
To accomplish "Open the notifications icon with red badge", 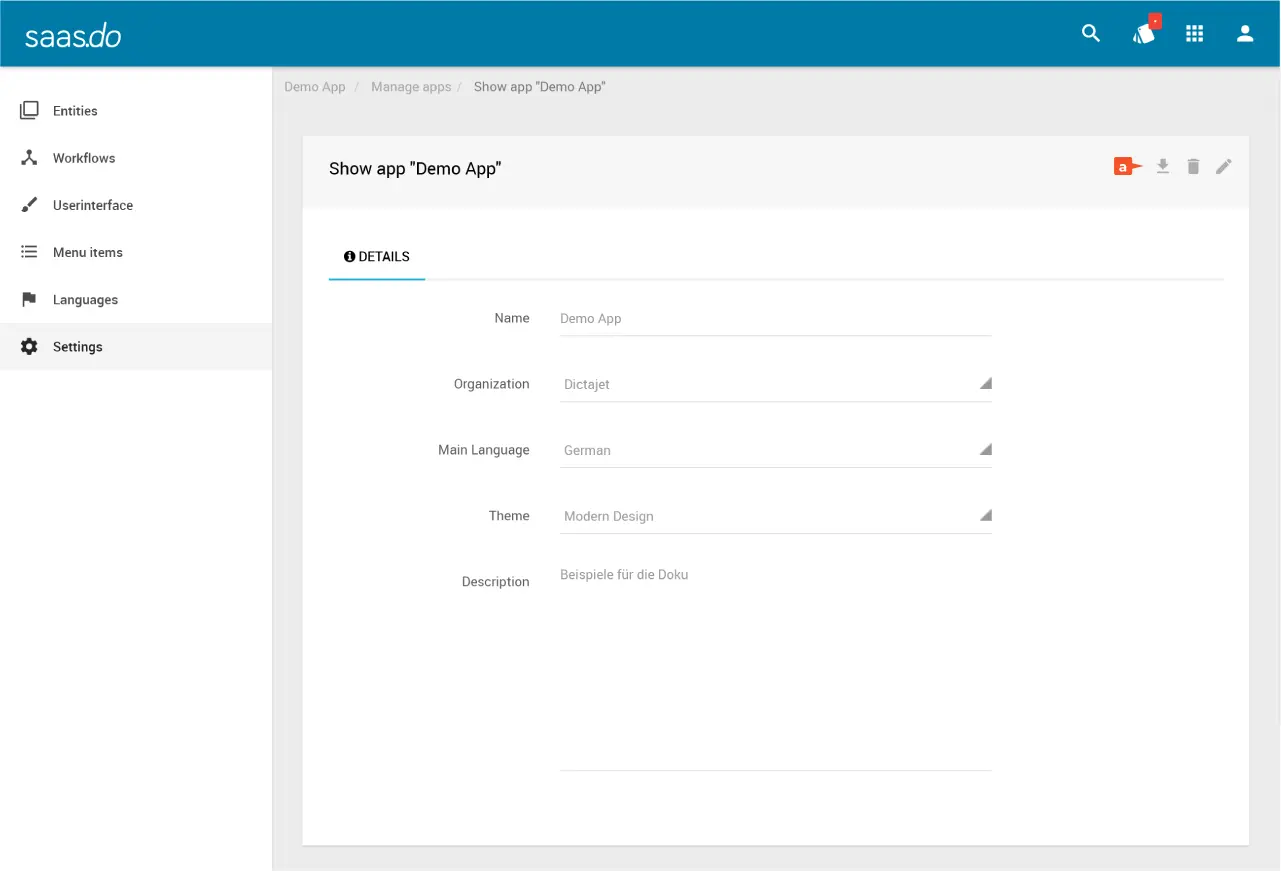I will pos(1144,34).
